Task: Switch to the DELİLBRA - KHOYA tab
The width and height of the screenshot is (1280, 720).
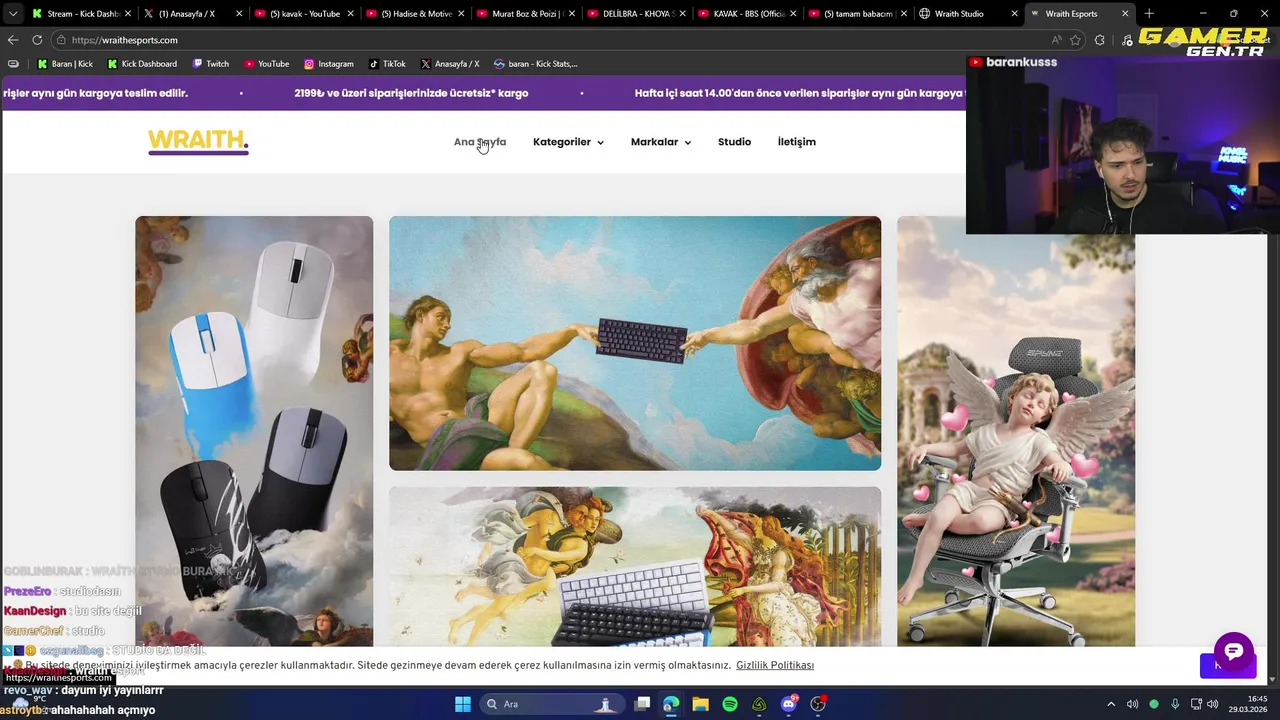Action: [637, 14]
